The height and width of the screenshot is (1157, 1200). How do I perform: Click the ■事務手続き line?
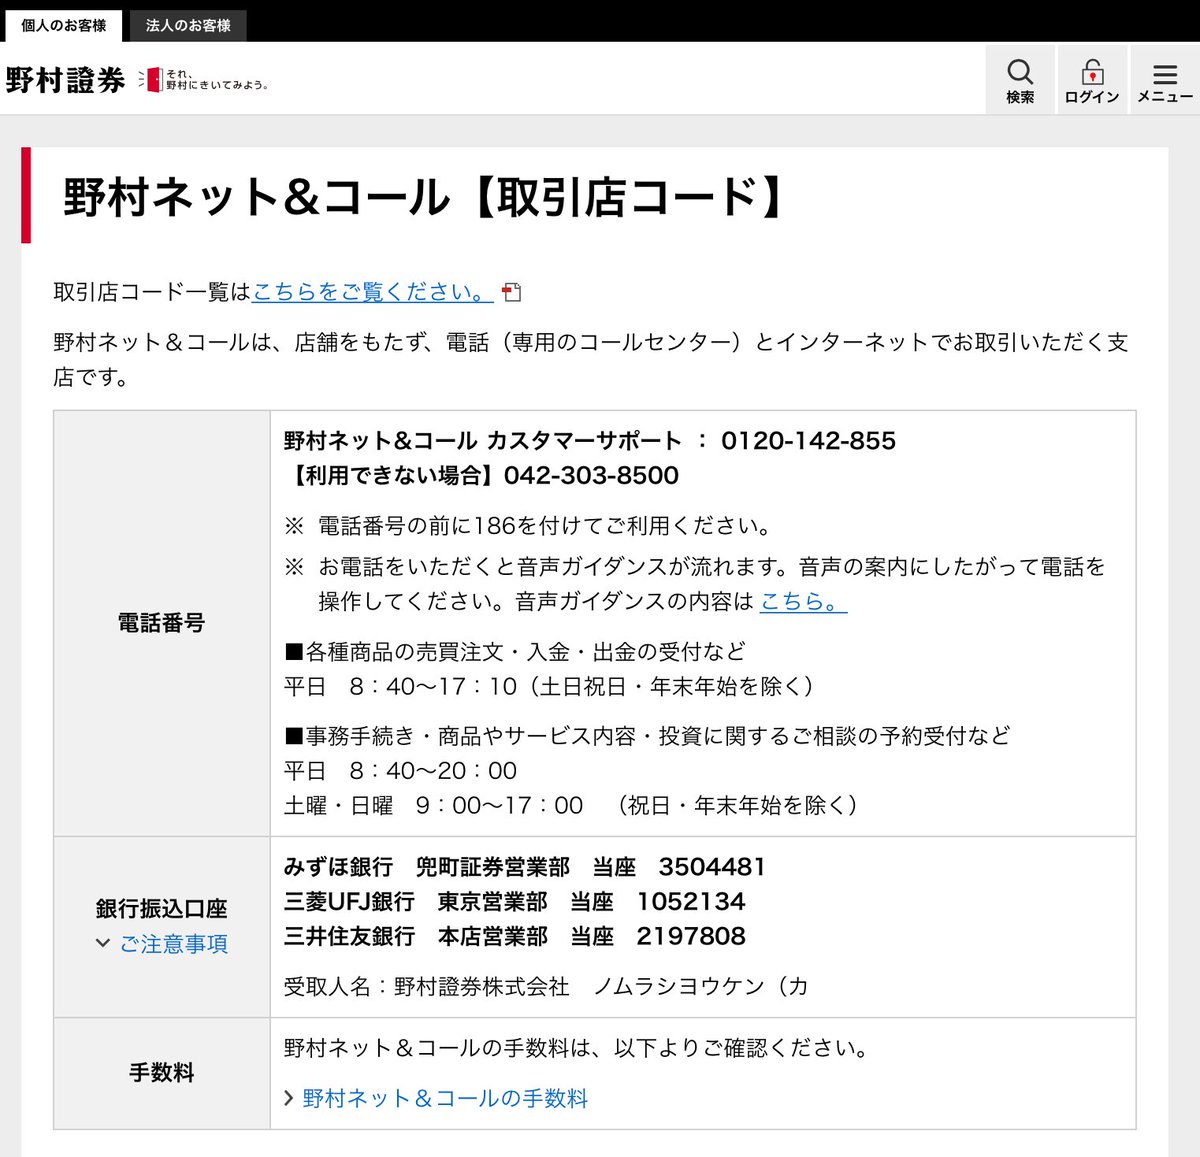coord(647,736)
